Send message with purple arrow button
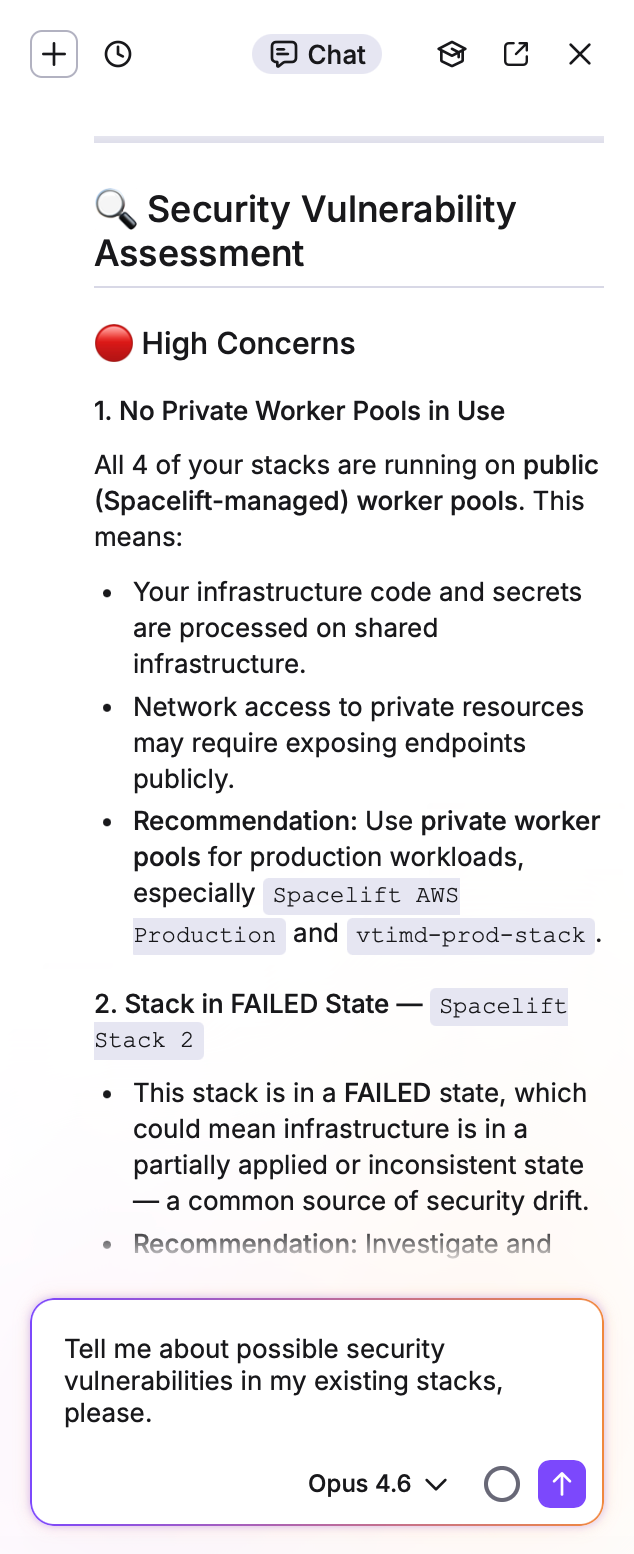Viewport: 634px width, 1554px height. coord(562,1484)
